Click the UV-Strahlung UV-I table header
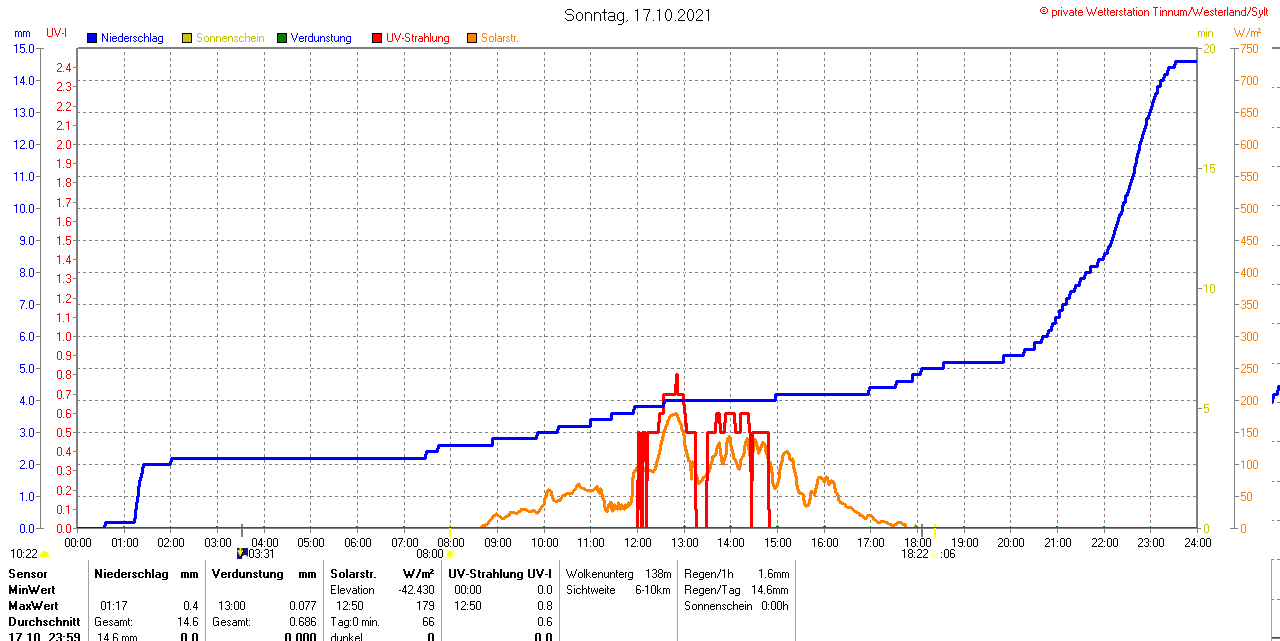Screen dimensions: 1280x641 [499, 574]
